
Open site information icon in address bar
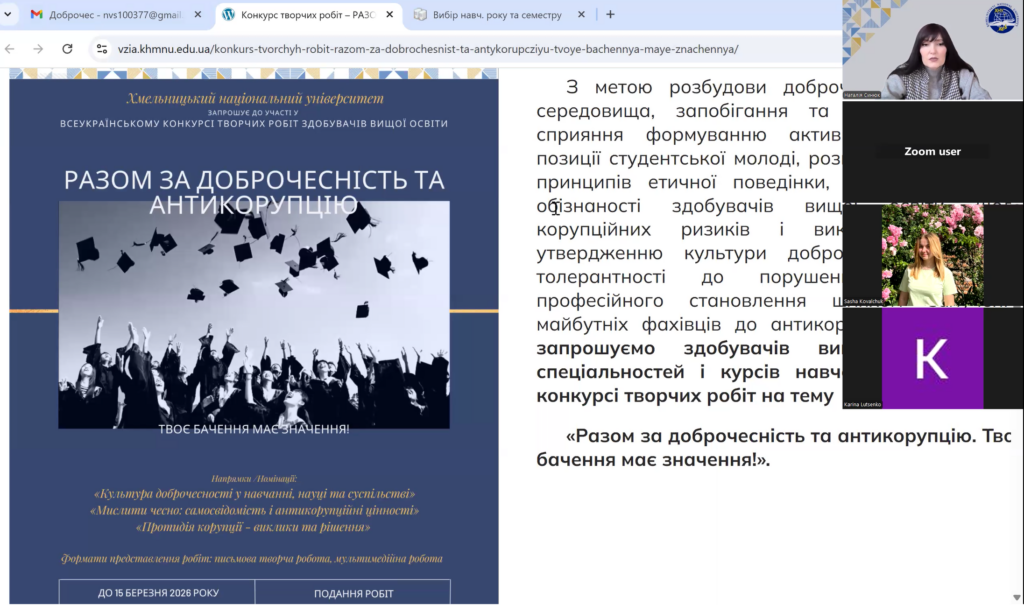pos(100,48)
